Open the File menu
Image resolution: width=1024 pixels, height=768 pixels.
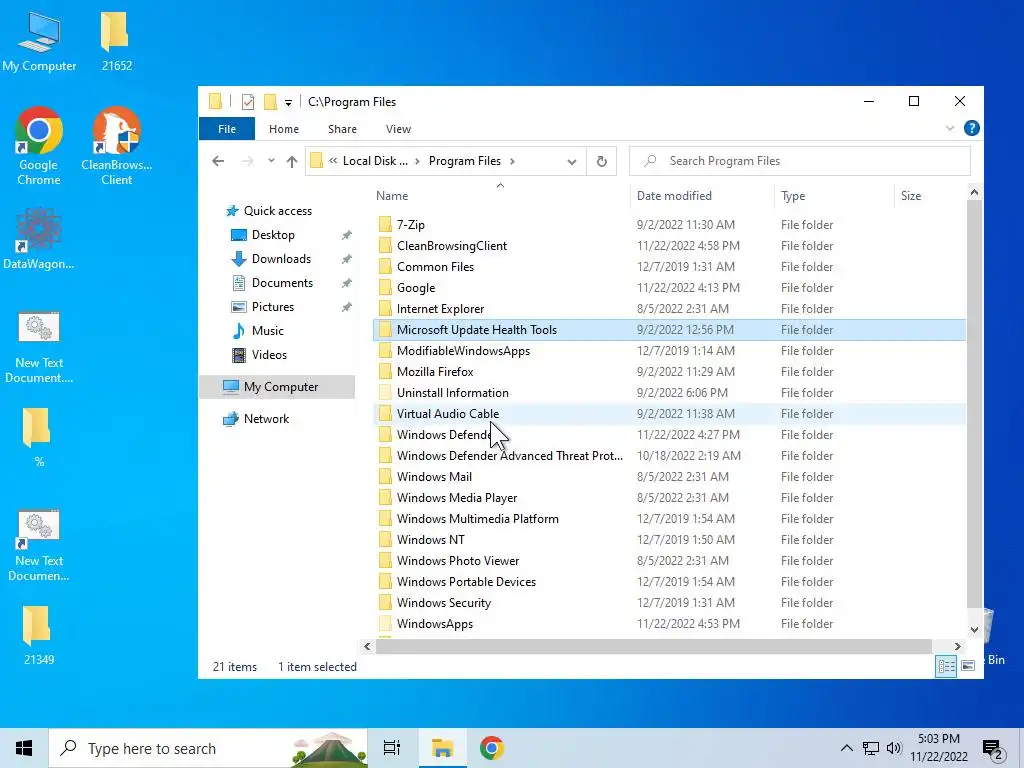(227, 129)
